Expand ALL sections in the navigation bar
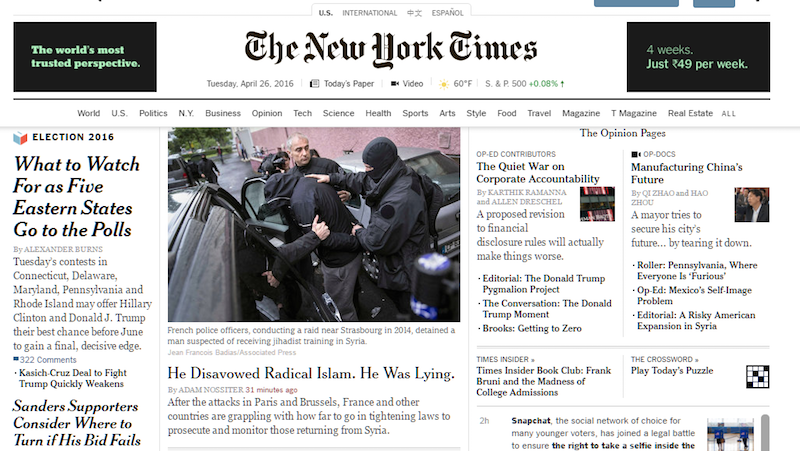Viewport: 800px width, 451px height. pos(729,114)
